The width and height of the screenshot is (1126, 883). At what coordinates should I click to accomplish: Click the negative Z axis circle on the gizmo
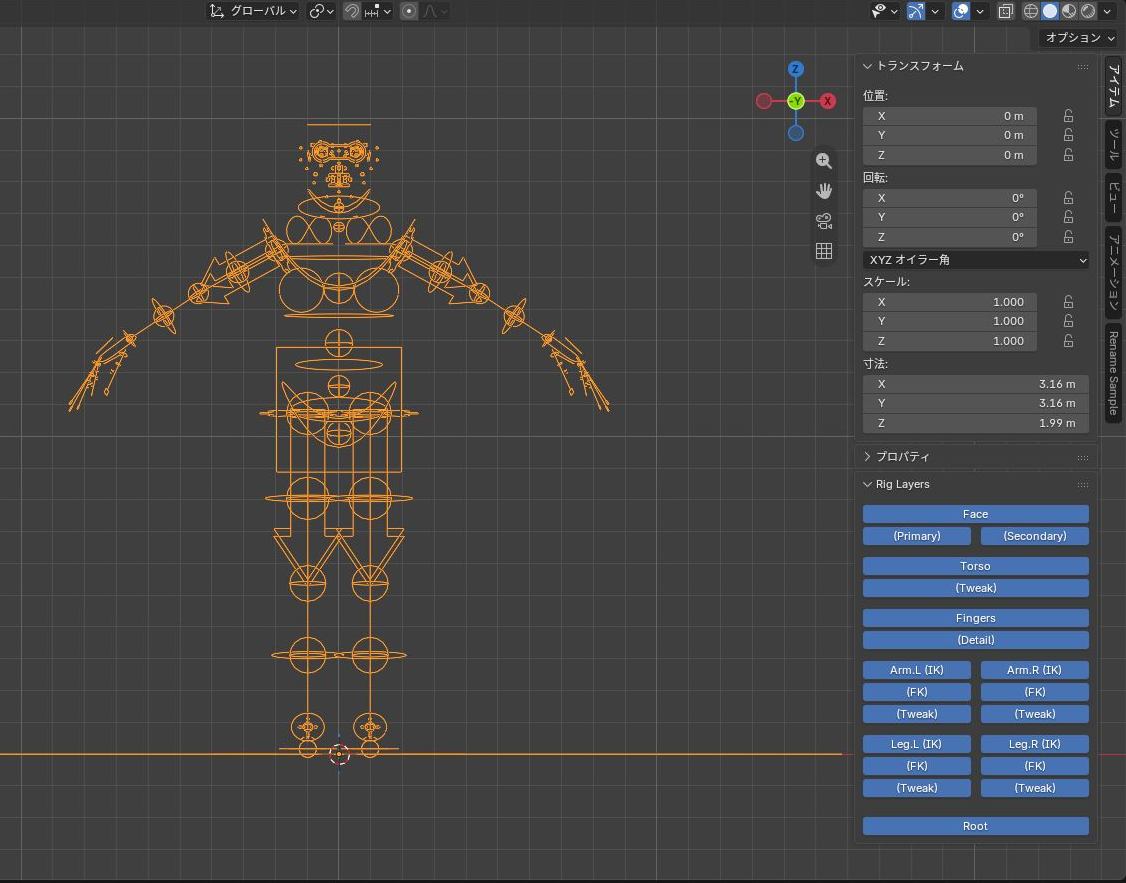[796, 133]
